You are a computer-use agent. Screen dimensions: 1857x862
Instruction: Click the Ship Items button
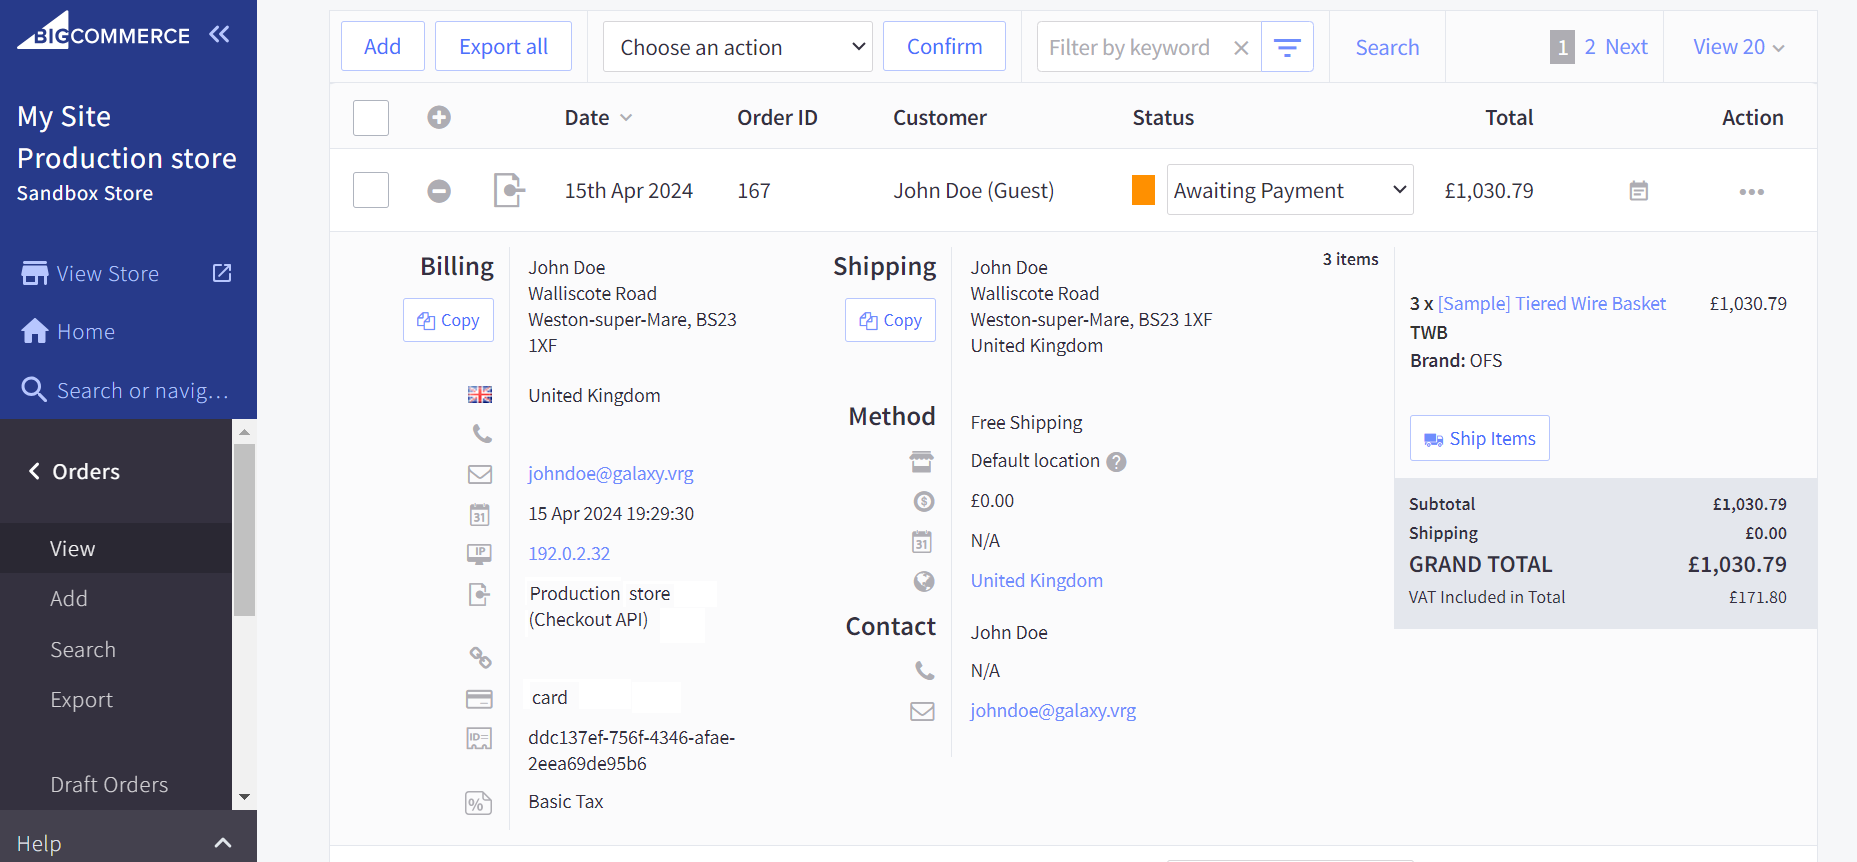[1479, 438]
